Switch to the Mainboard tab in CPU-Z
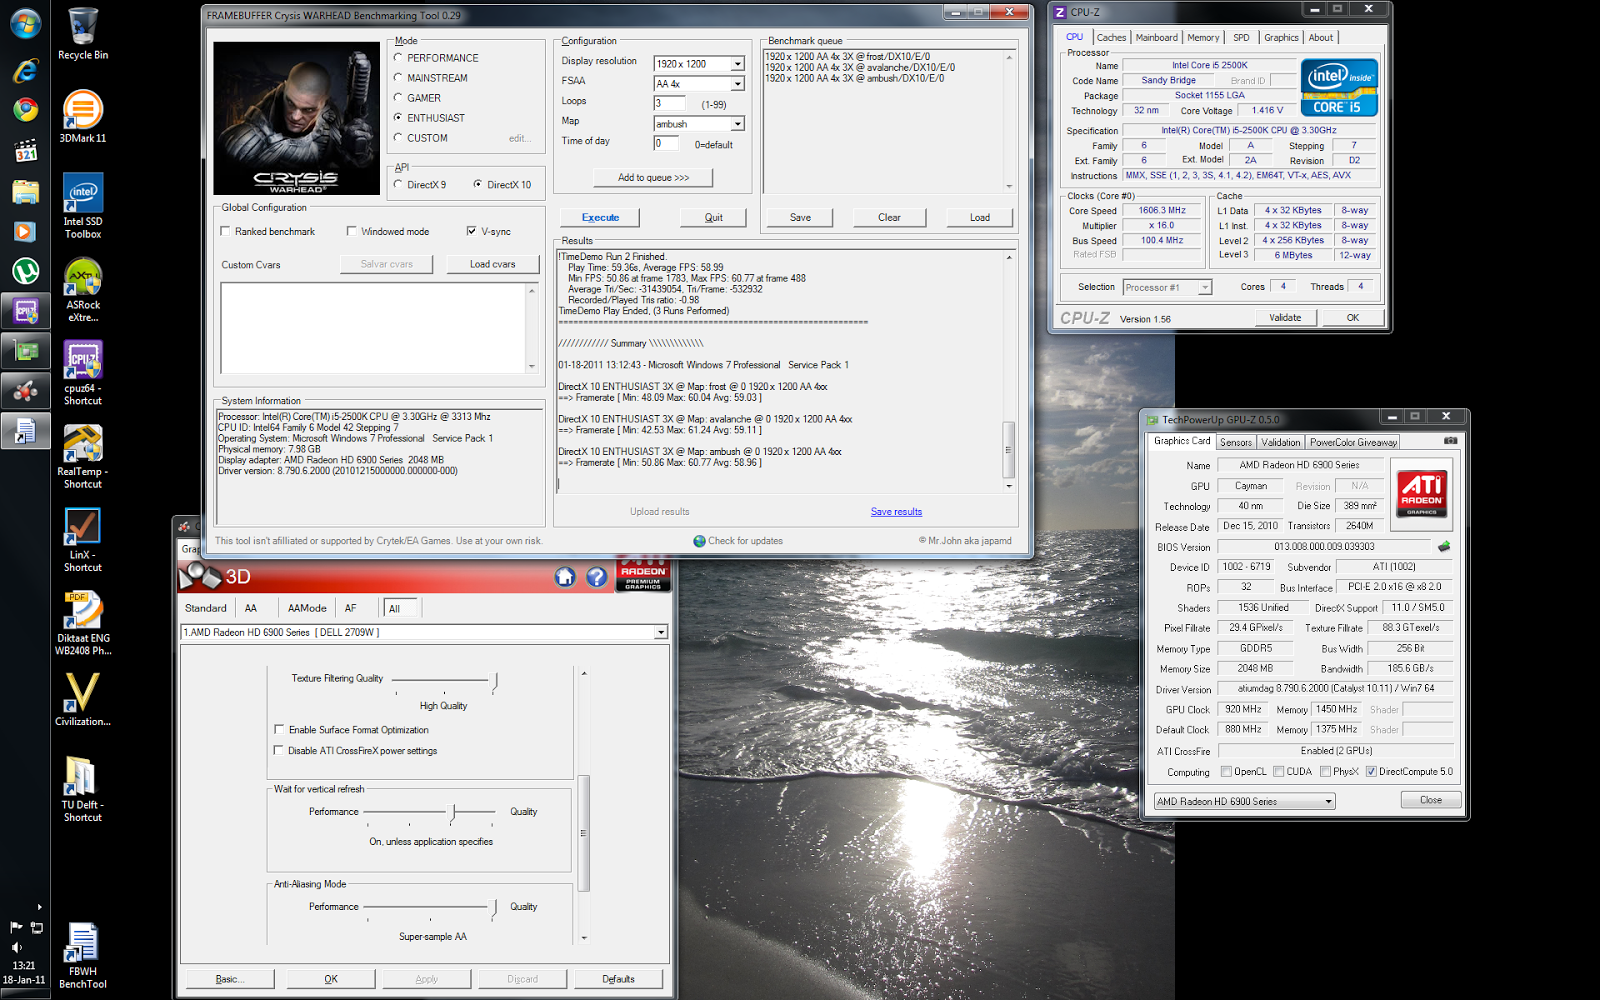The image size is (1600, 1000). point(1156,38)
